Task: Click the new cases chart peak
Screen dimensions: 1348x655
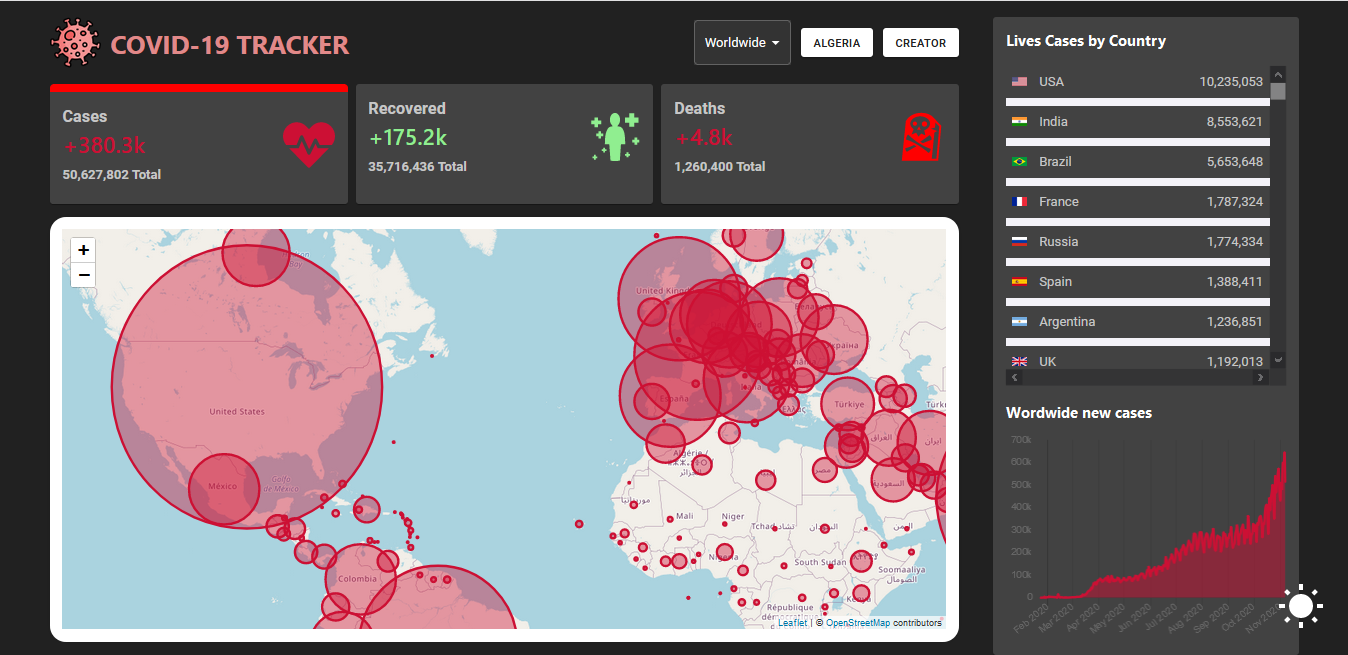Action: point(1284,453)
